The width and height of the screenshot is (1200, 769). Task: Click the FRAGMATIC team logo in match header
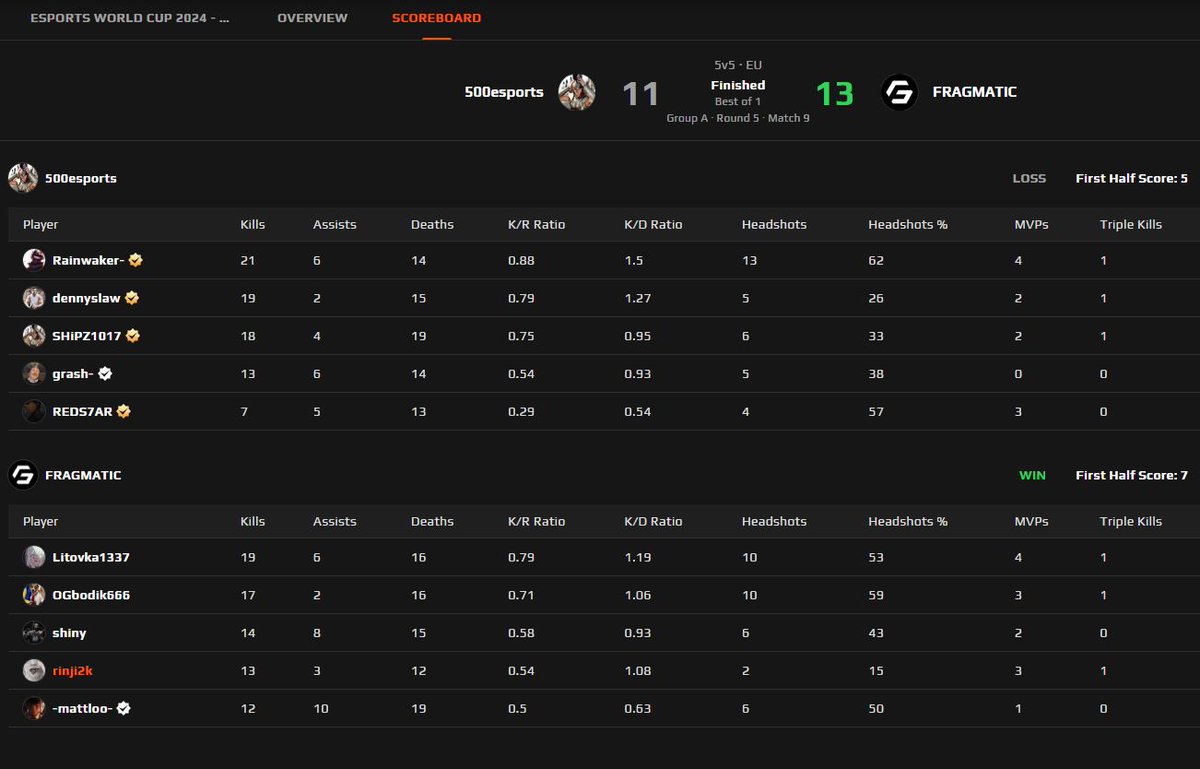[x=900, y=92]
